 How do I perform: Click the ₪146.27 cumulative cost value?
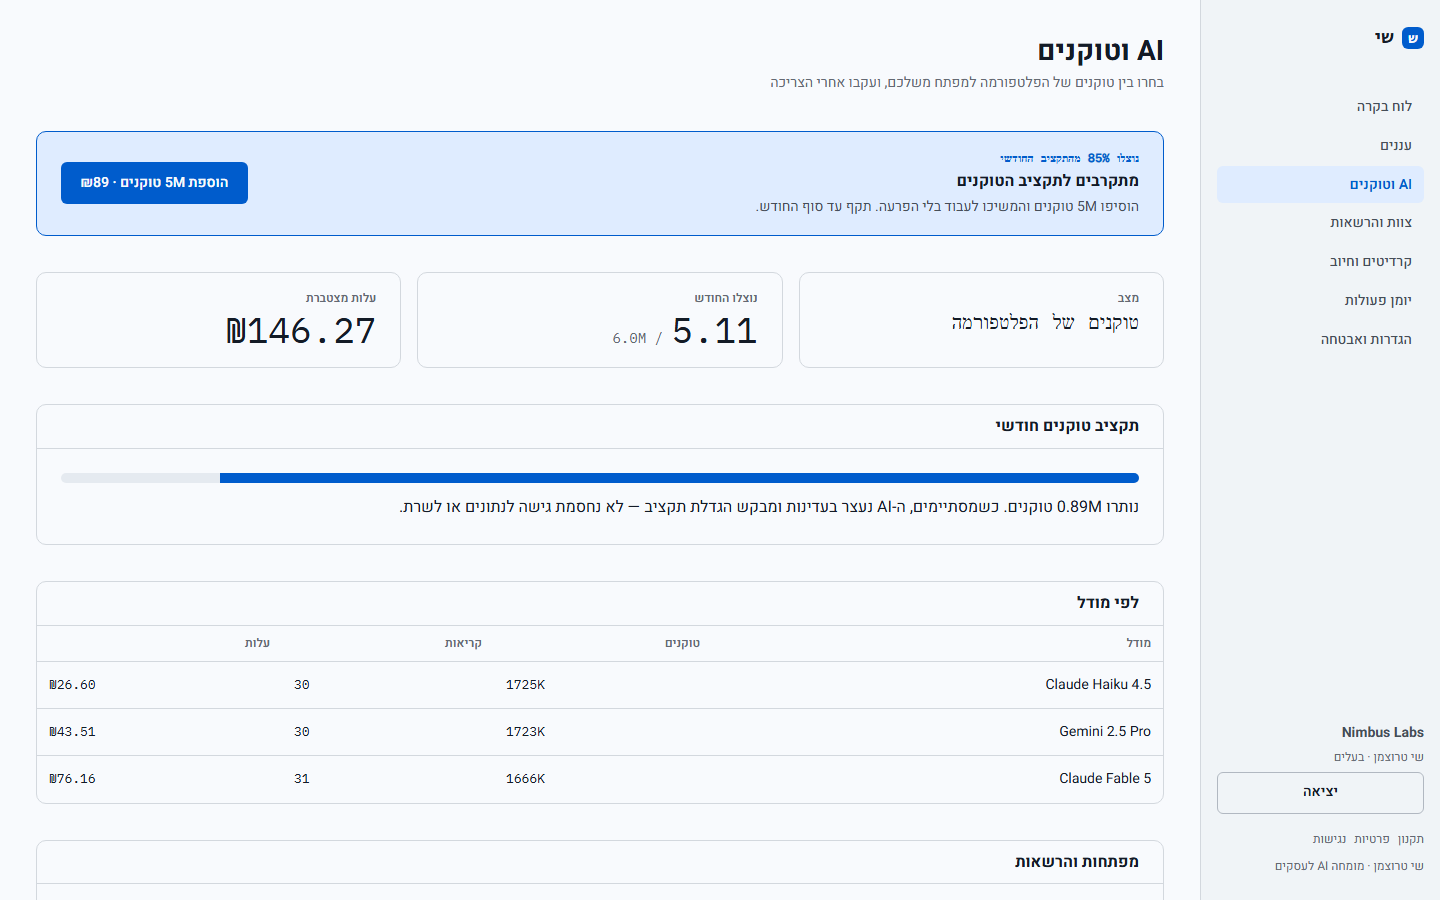301,331
